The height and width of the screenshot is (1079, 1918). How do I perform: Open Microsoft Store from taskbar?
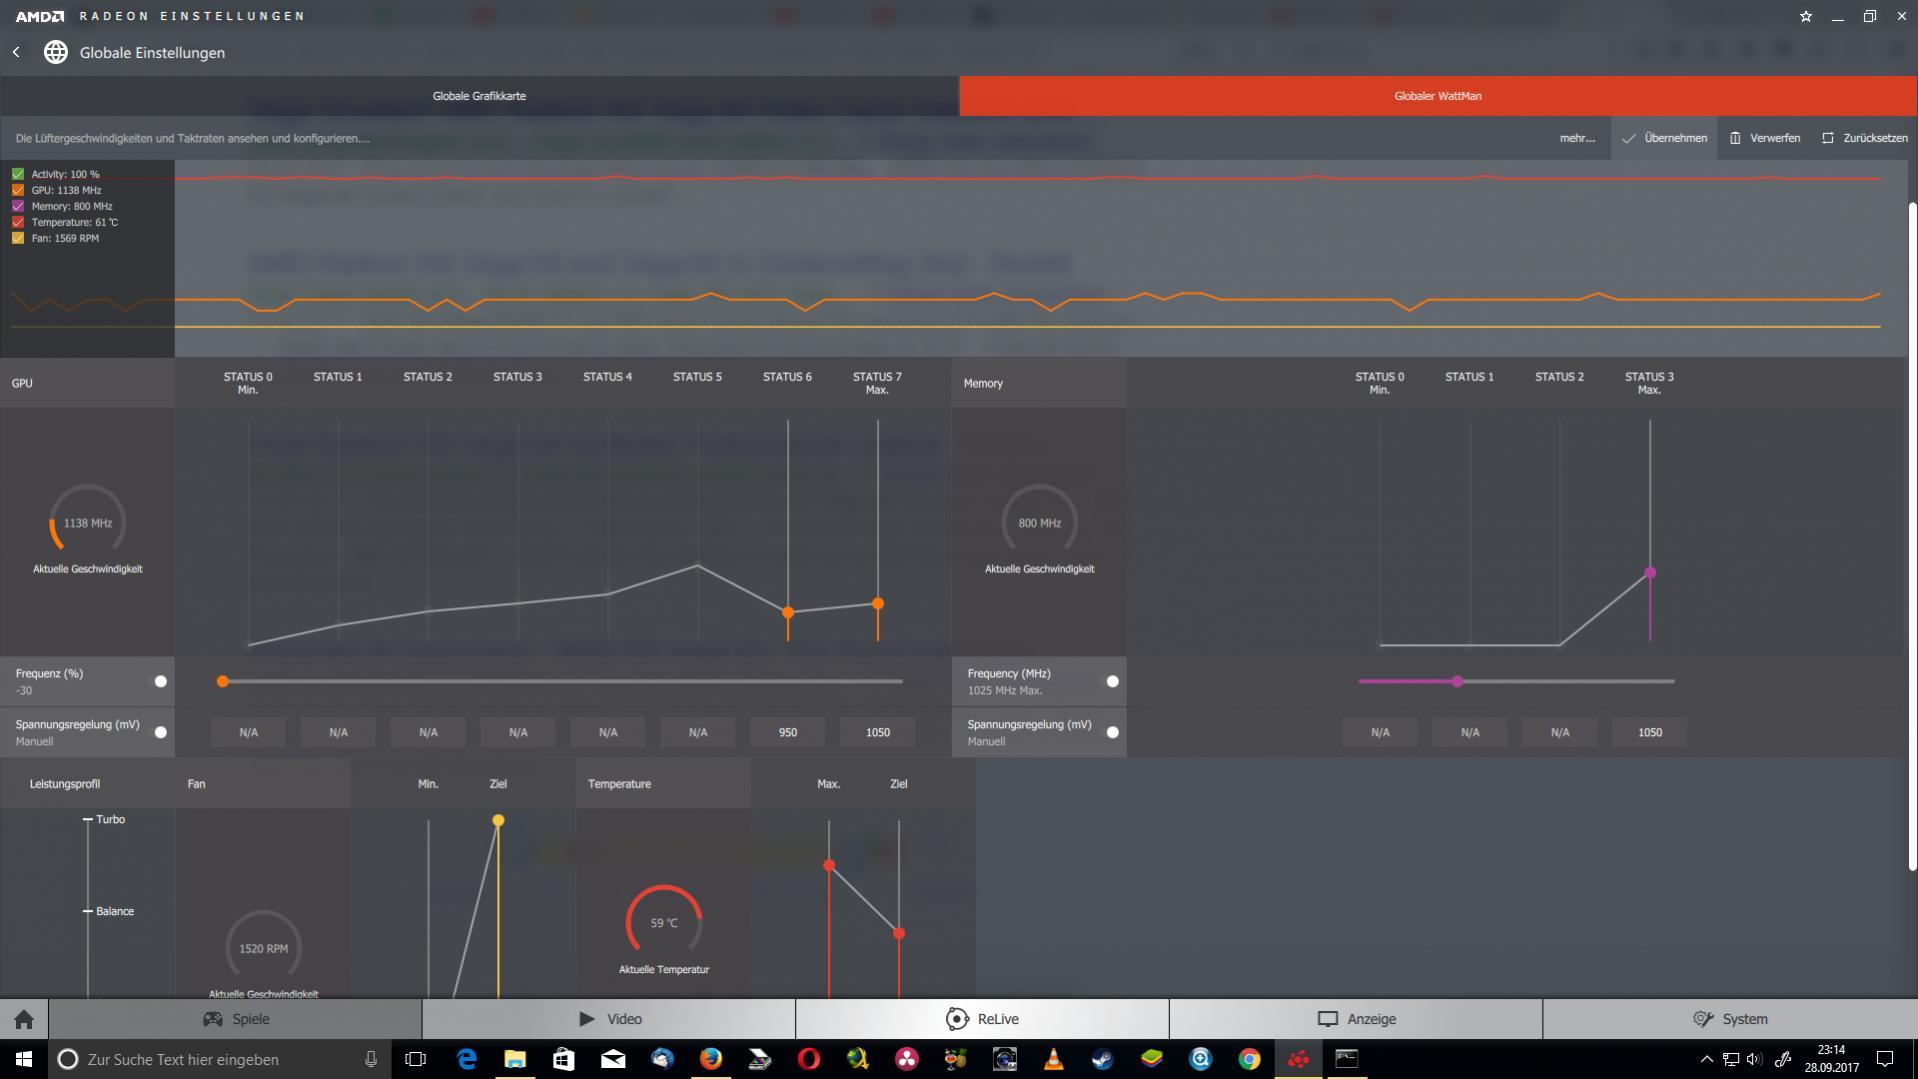coord(564,1059)
